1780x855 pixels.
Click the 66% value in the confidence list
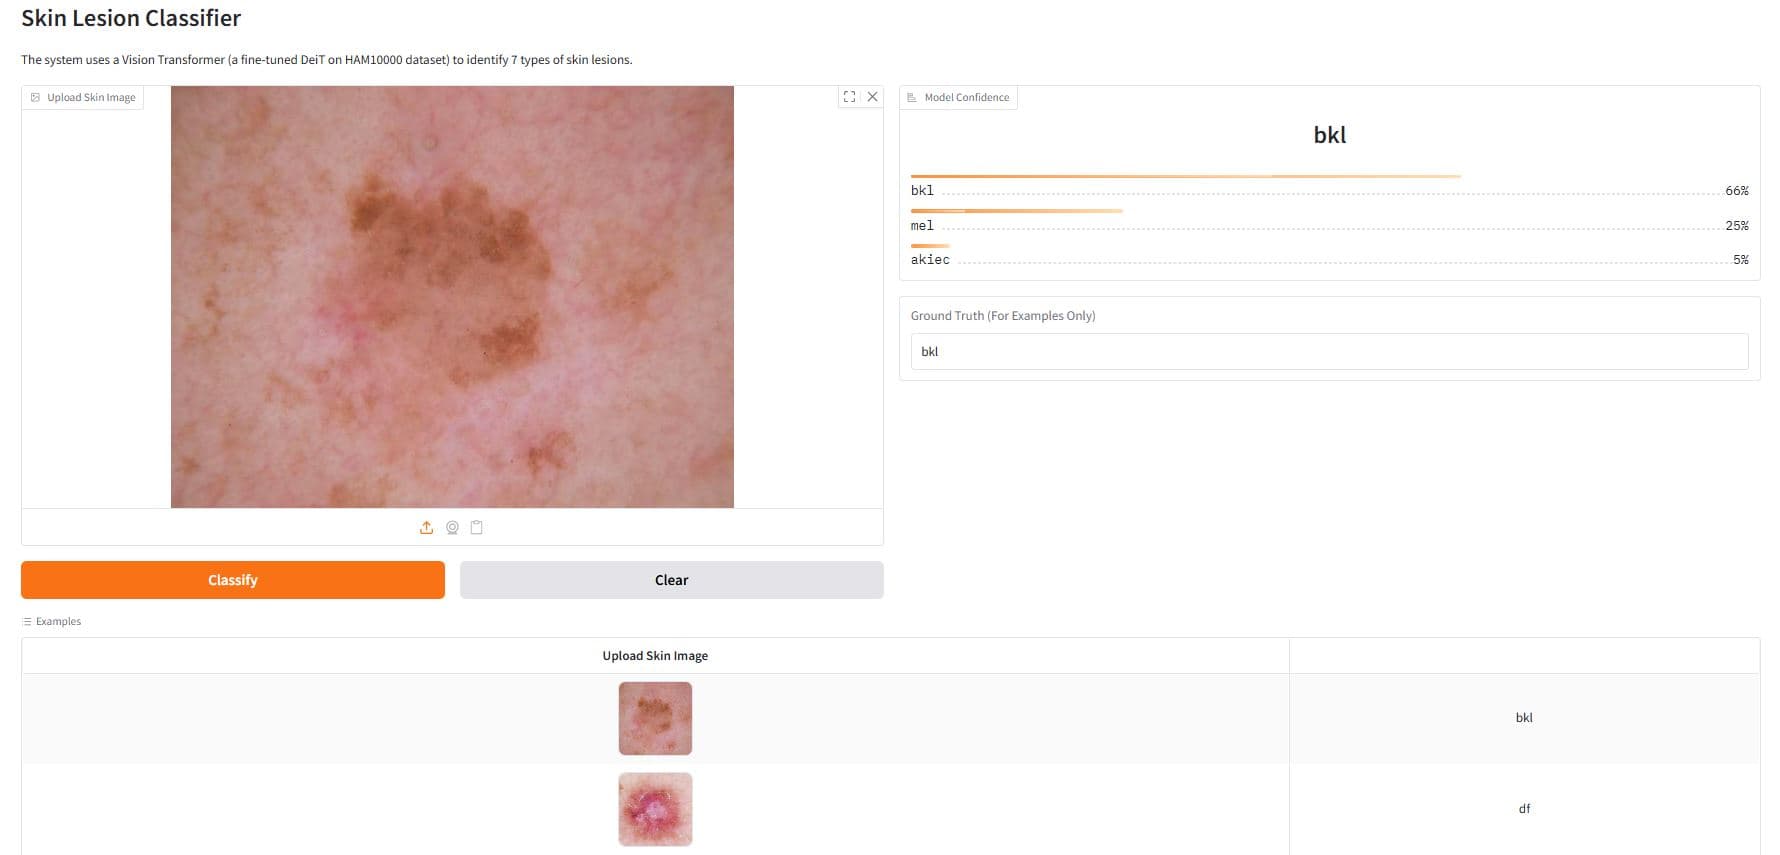point(1736,191)
